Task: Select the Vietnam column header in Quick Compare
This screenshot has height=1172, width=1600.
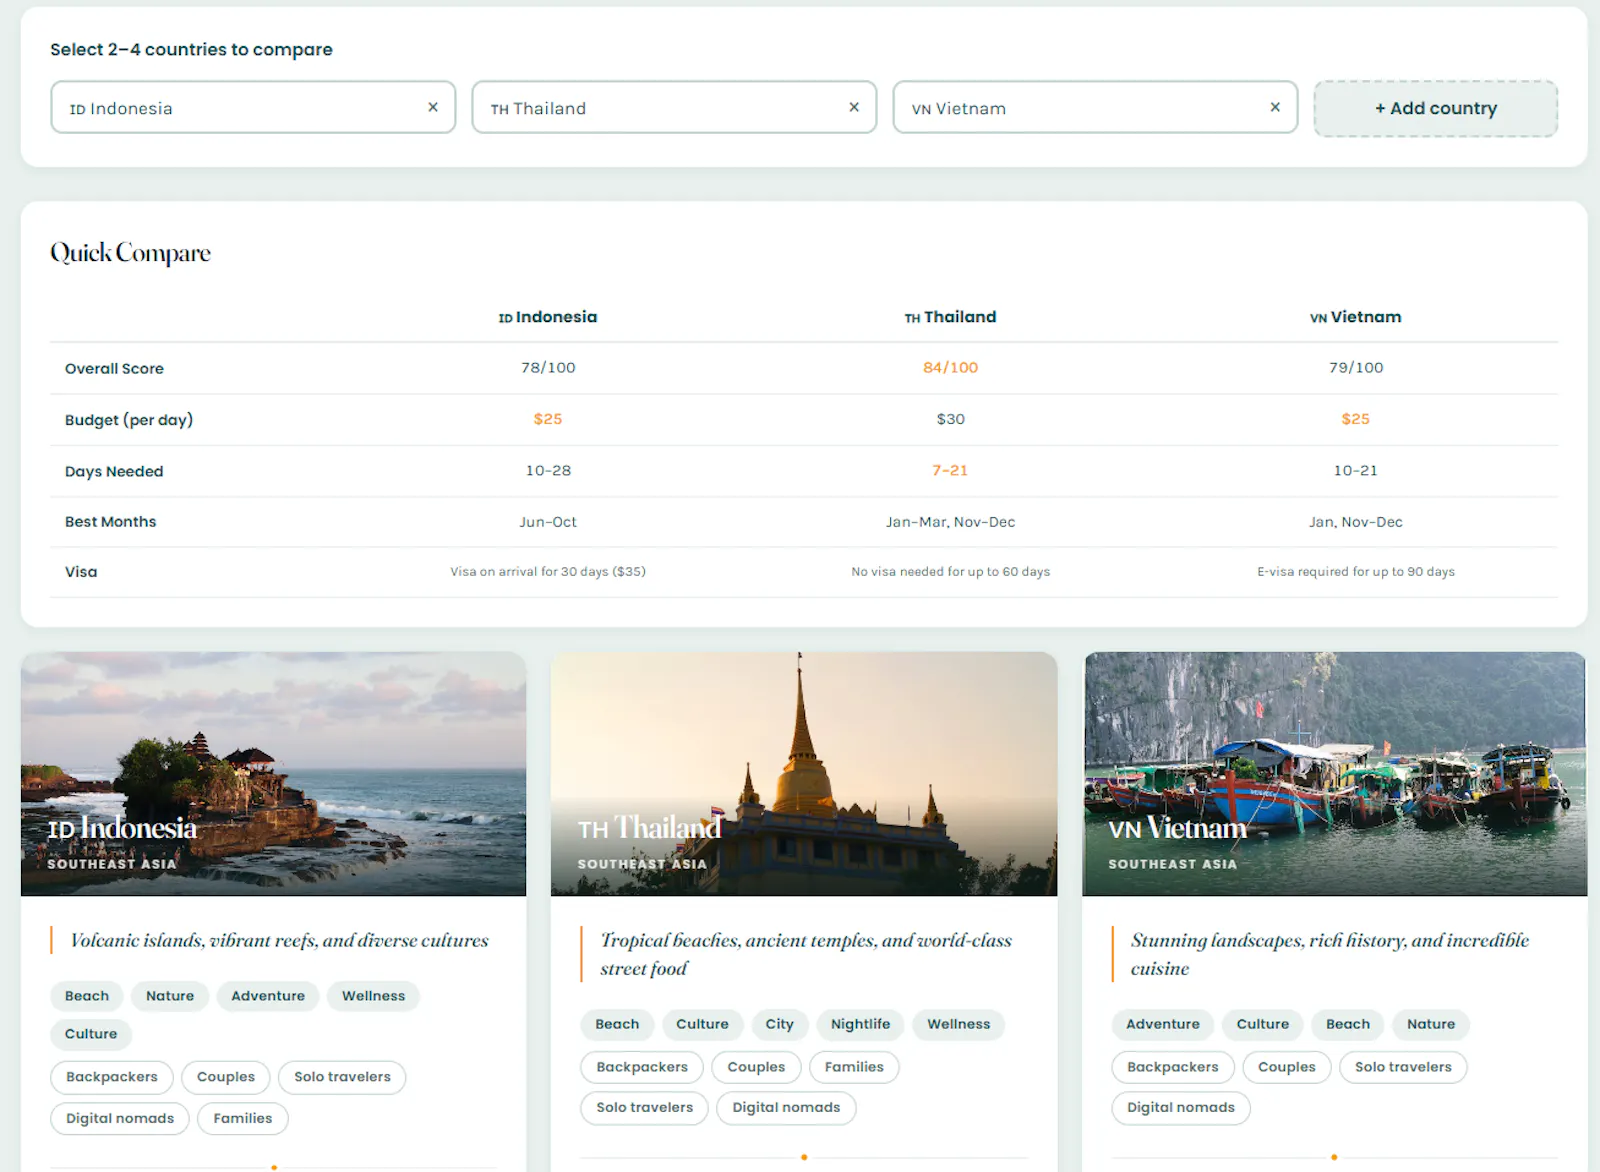Action: pyautogui.click(x=1355, y=317)
